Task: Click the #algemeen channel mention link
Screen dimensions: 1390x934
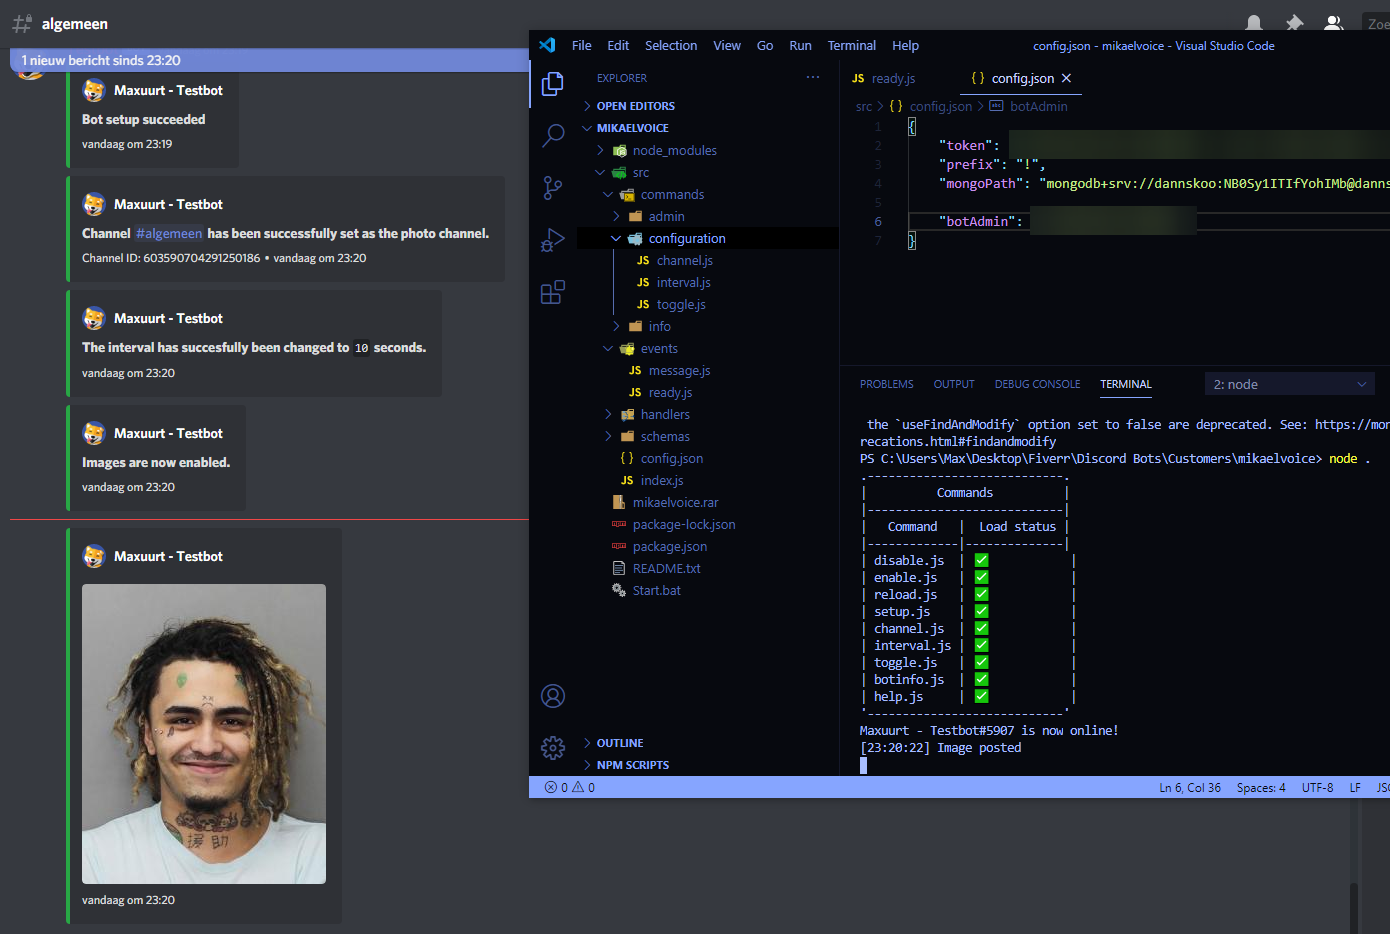Action: click(169, 234)
